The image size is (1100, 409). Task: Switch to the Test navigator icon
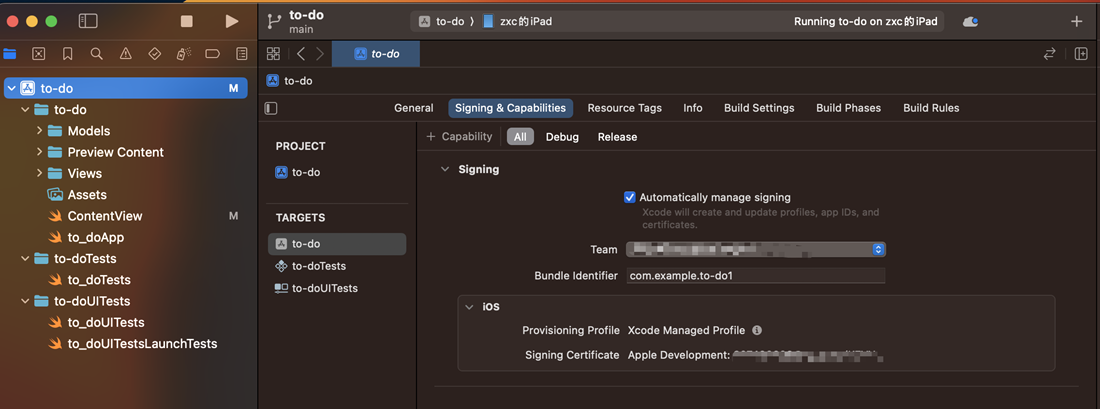(154, 54)
